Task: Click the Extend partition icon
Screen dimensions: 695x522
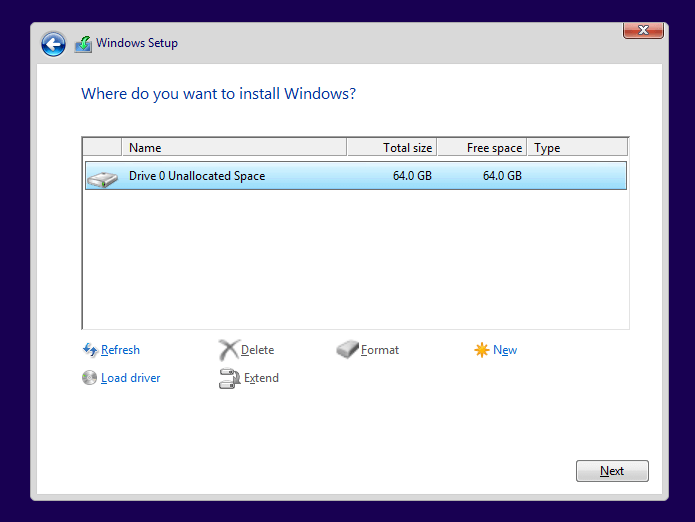Action: [229, 378]
